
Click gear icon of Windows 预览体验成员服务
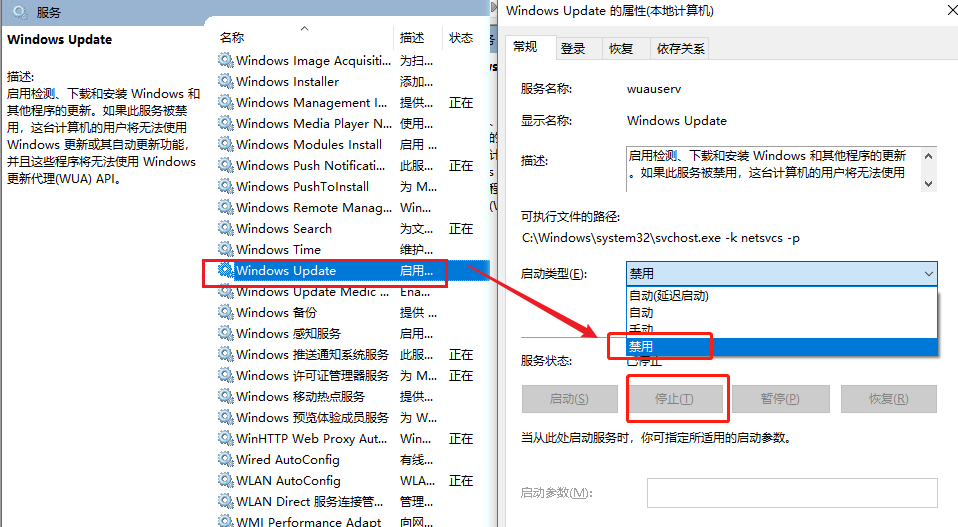226,417
